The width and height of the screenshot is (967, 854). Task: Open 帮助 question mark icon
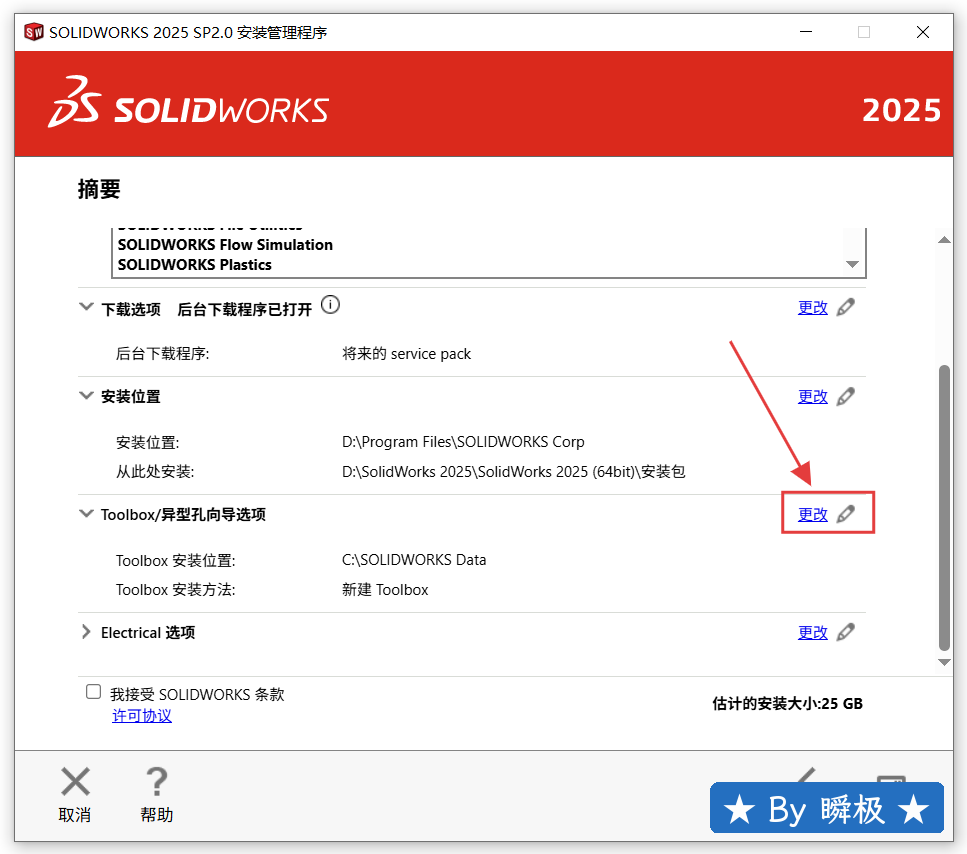click(156, 782)
